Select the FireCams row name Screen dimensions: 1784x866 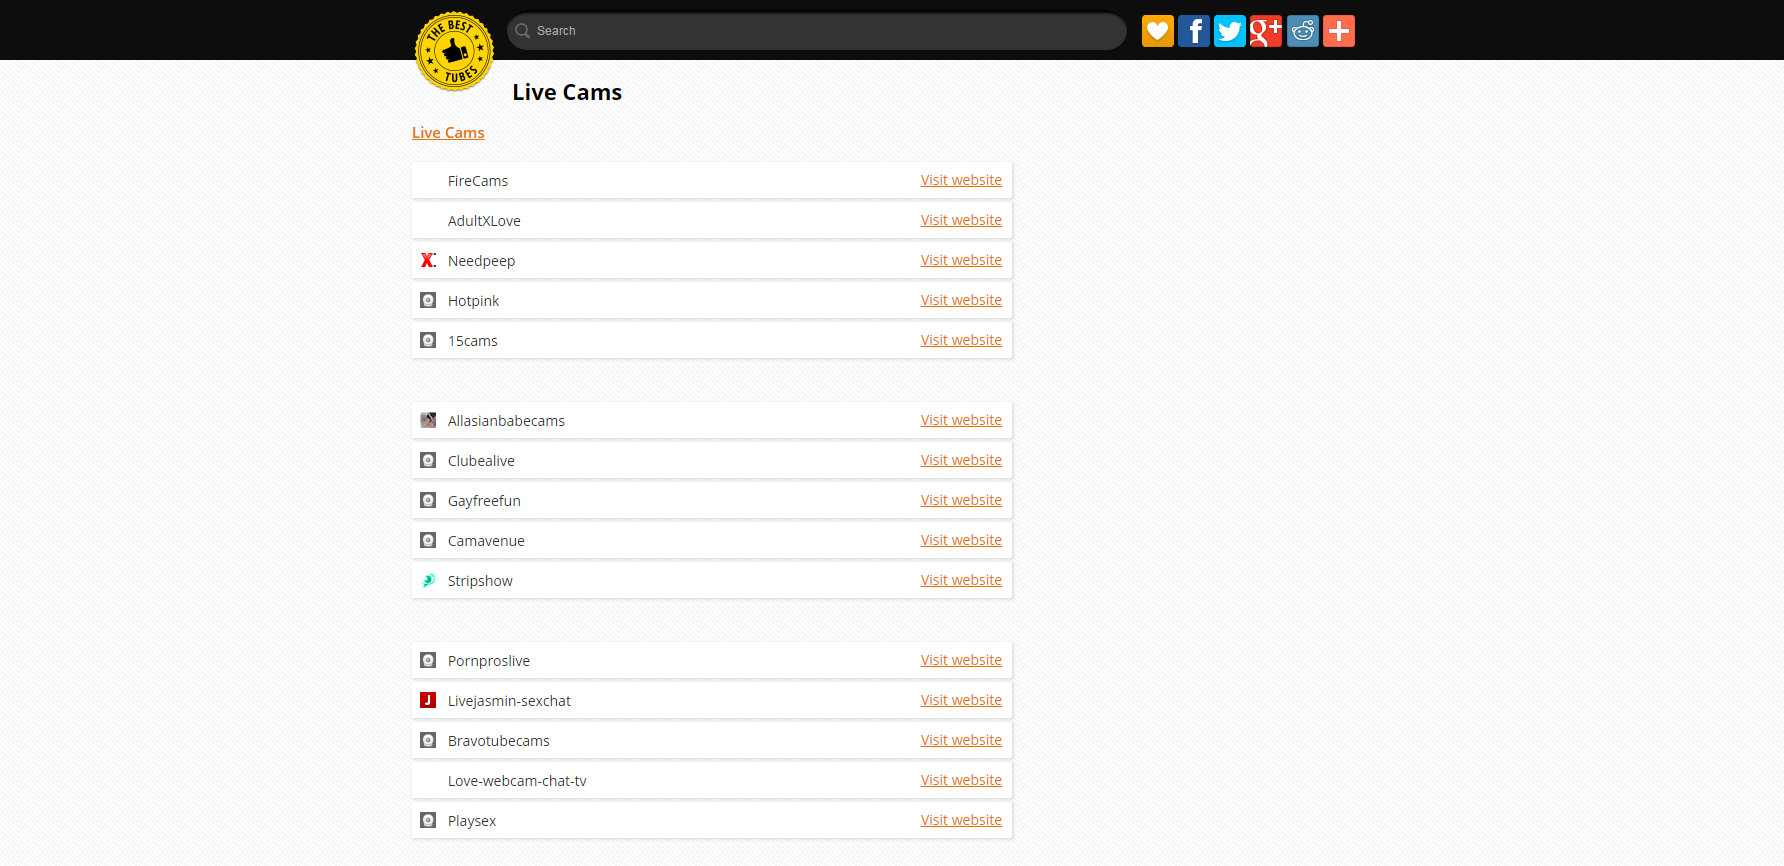pyautogui.click(x=478, y=181)
